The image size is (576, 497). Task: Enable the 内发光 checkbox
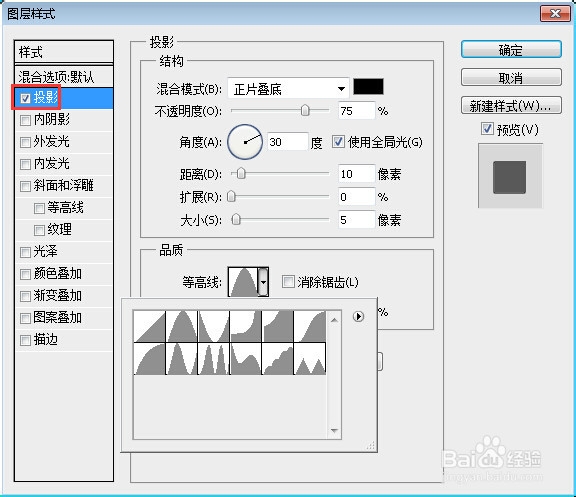click(25, 164)
